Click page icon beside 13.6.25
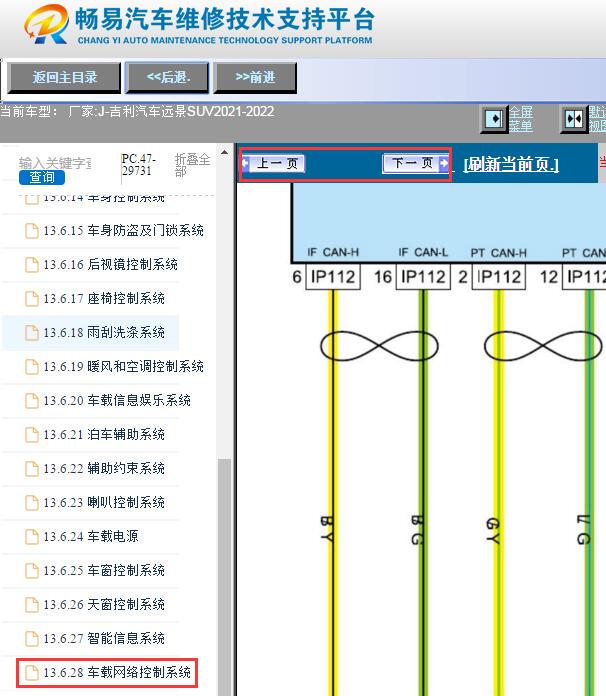The width and height of the screenshot is (606, 696). (x=32, y=570)
